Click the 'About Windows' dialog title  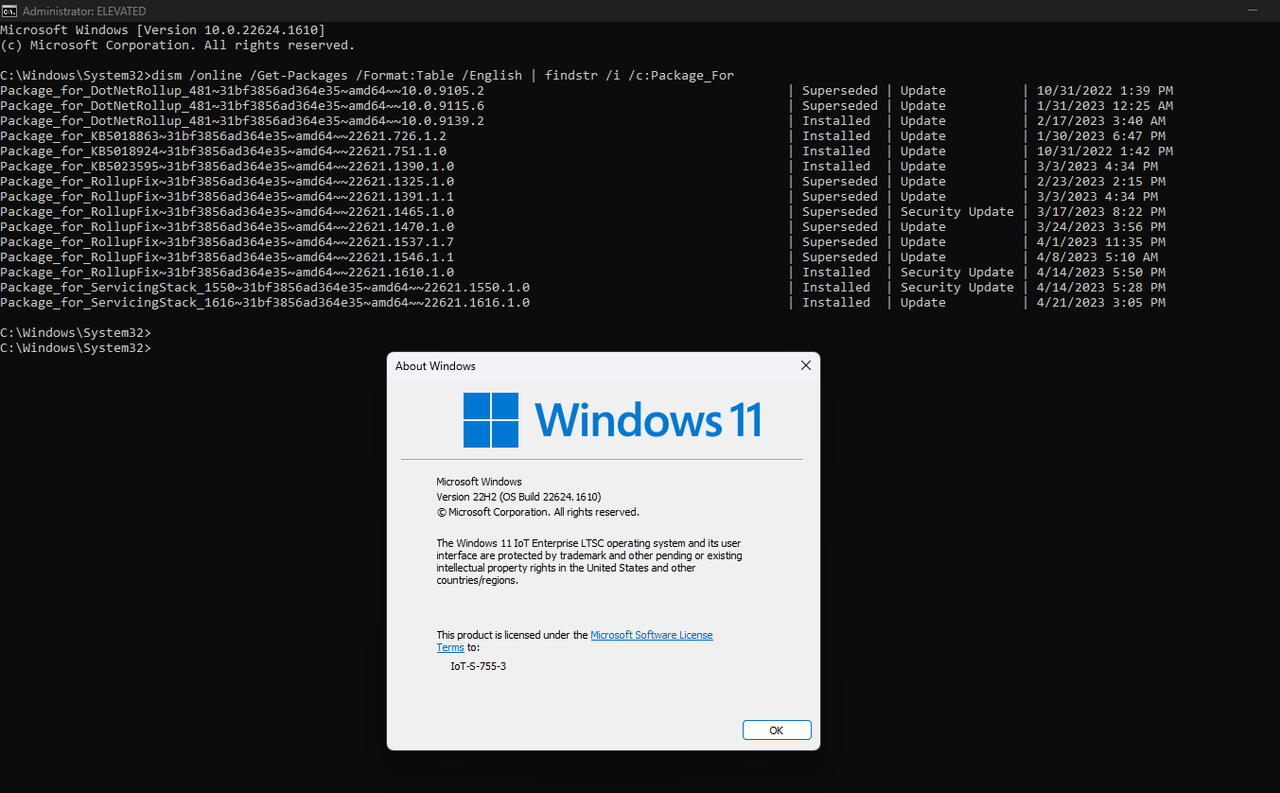(x=435, y=366)
